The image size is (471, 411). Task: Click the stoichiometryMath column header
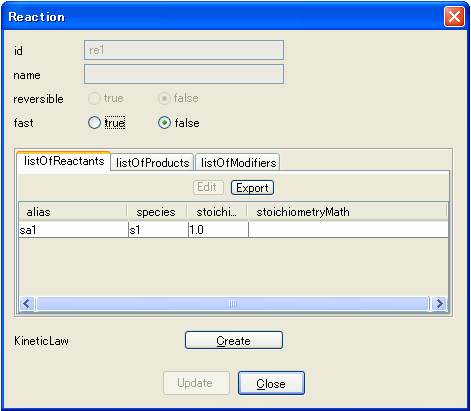pos(347,212)
